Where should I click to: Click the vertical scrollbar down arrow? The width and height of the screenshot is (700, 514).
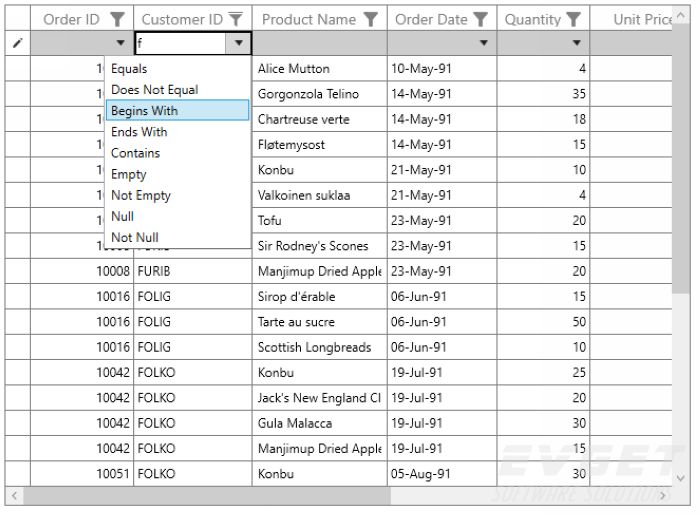pyautogui.click(x=681, y=478)
